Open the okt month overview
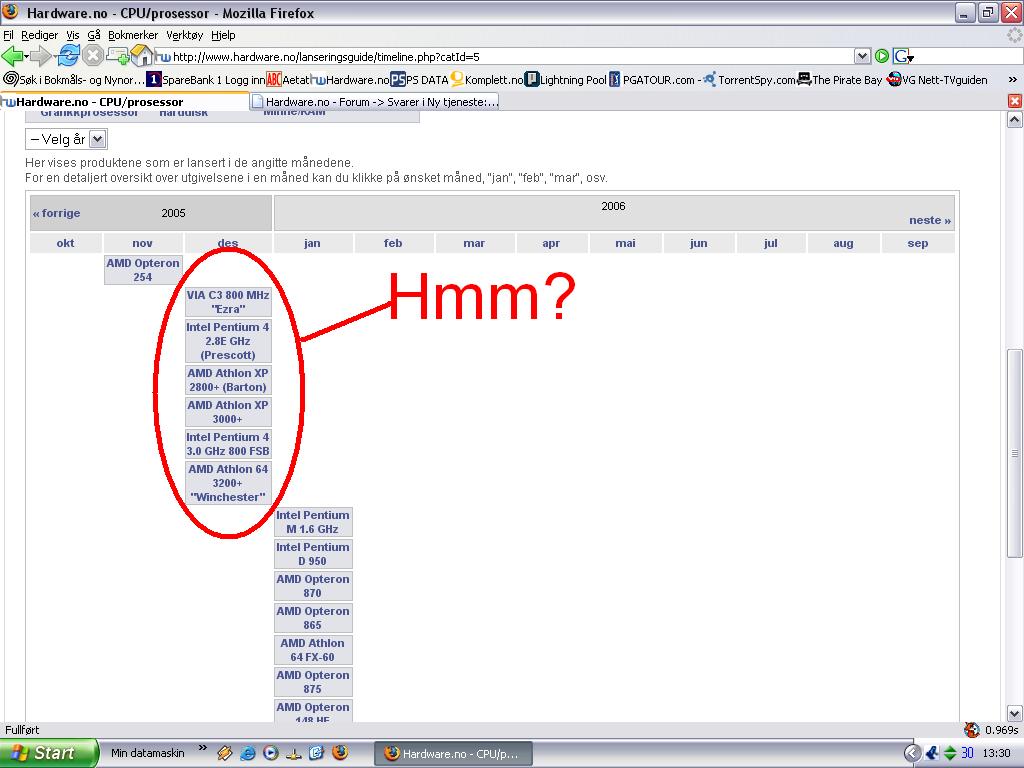Image resolution: width=1024 pixels, height=768 pixels. [65, 243]
